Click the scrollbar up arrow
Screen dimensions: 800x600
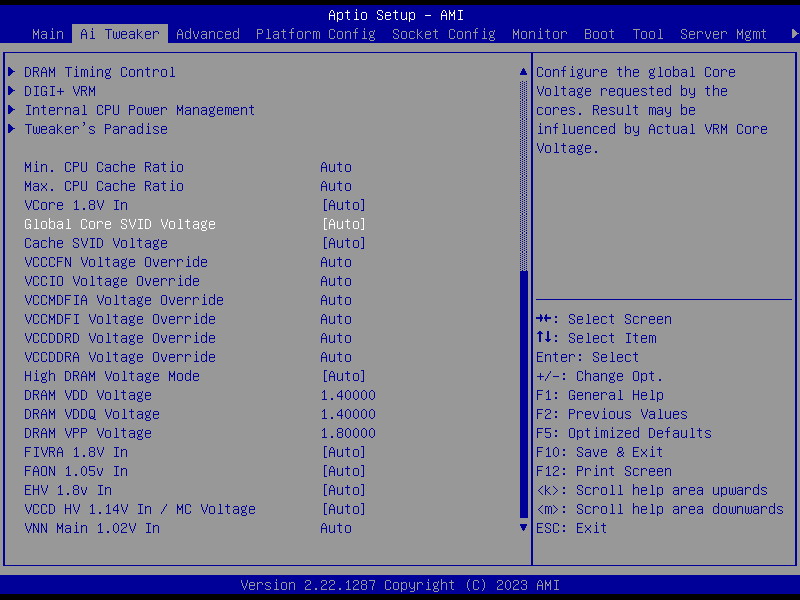pos(523,72)
